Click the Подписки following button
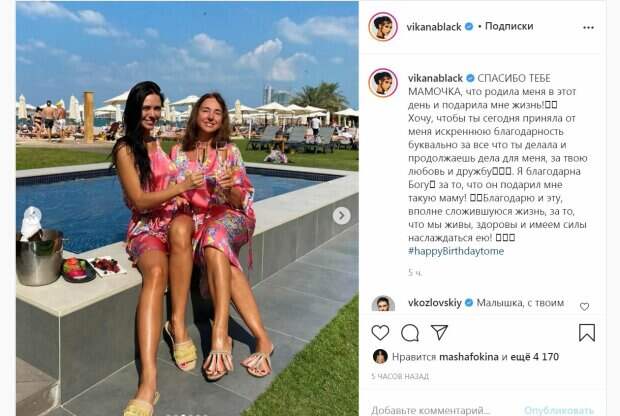The height and width of the screenshot is (416, 620). 509,26
